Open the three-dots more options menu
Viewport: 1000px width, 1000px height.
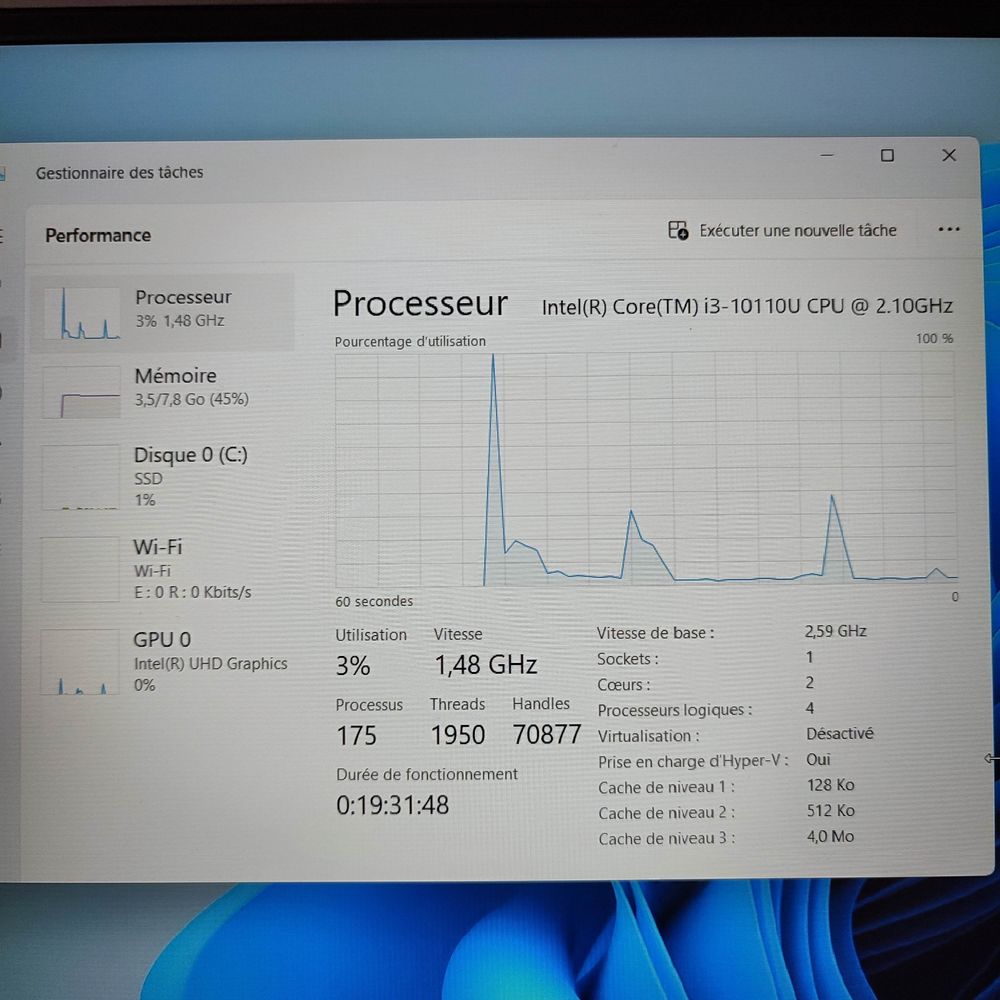click(948, 230)
